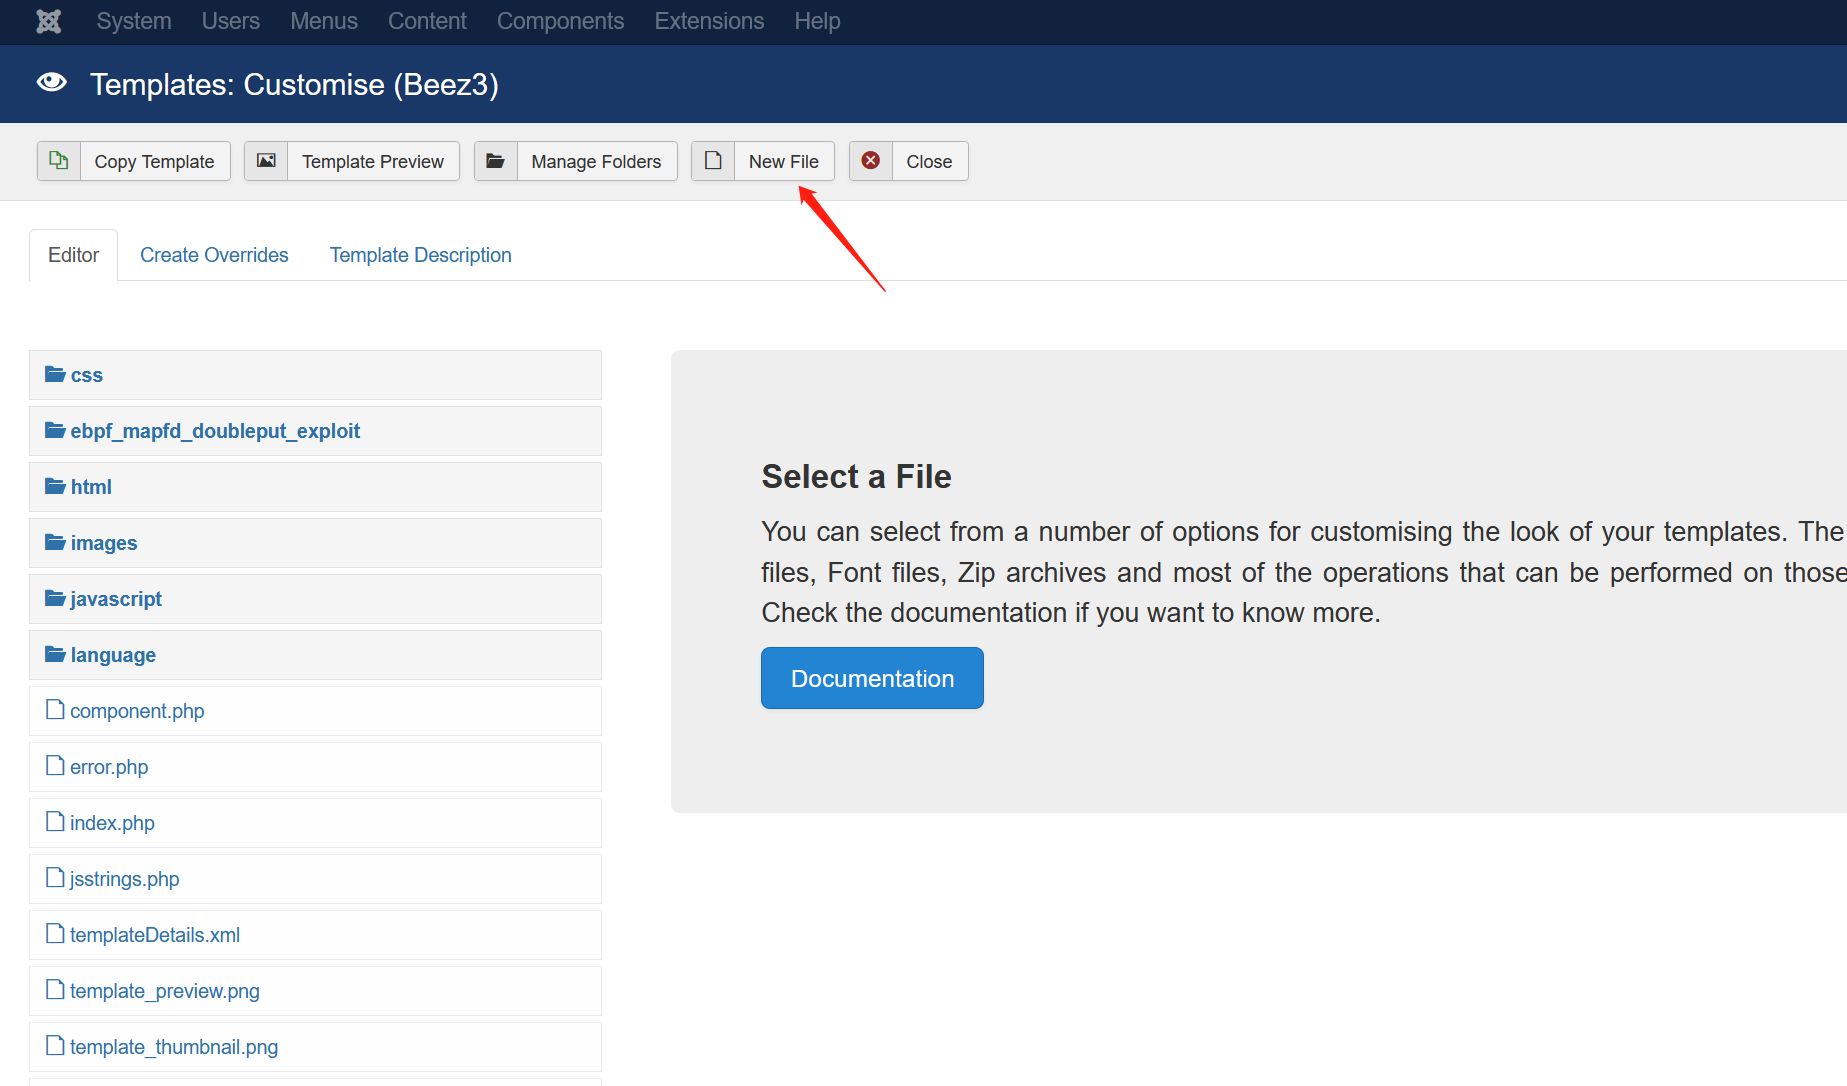Click the ebpf_mapfd_doubleput_exploit folder icon

point(55,430)
